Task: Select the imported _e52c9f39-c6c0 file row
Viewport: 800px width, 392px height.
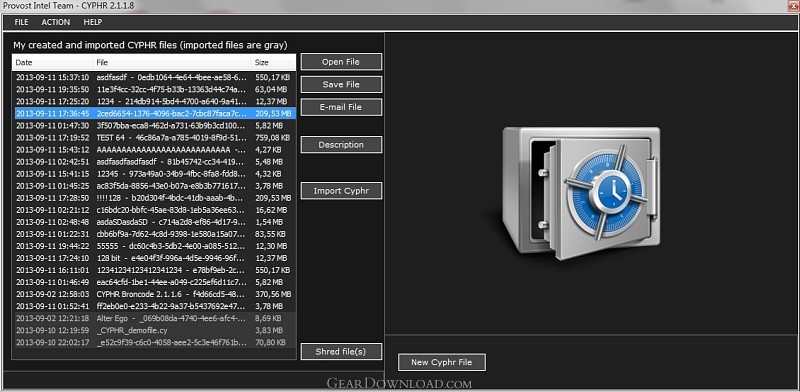Action: [x=154, y=342]
